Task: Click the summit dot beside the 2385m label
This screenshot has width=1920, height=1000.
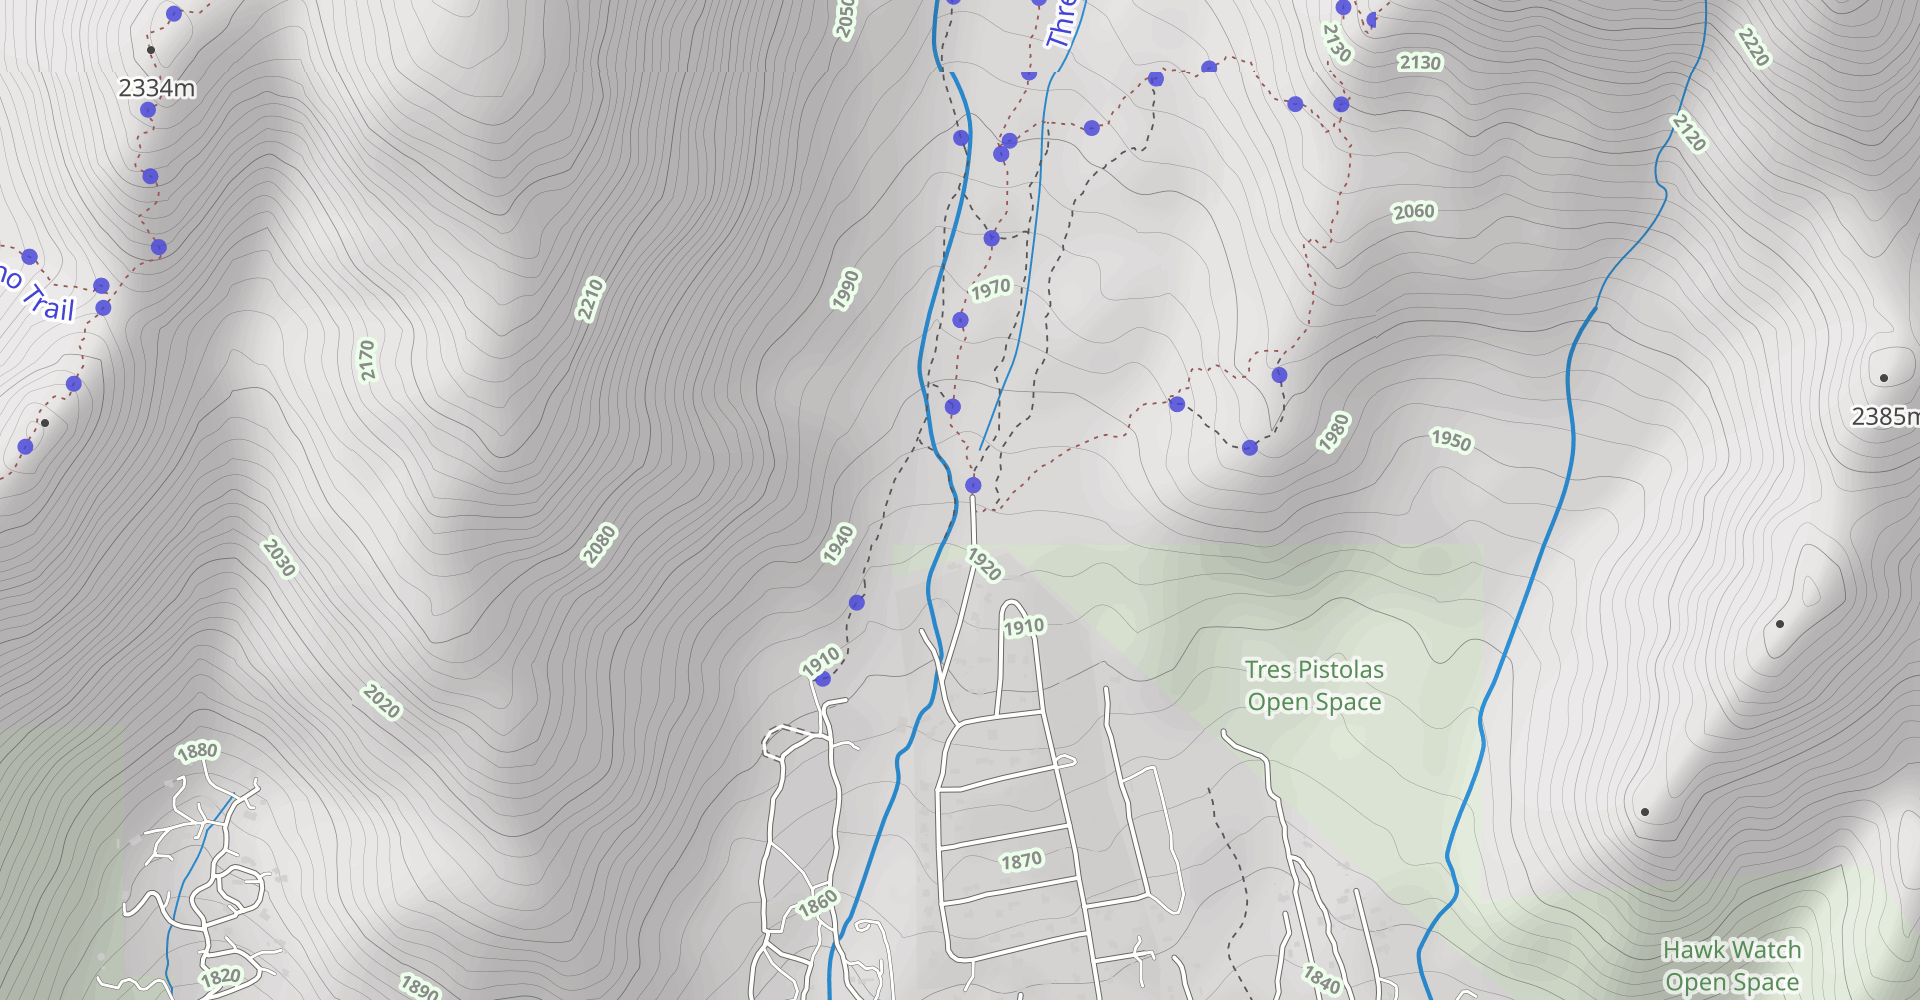Action: (1884, 378)
